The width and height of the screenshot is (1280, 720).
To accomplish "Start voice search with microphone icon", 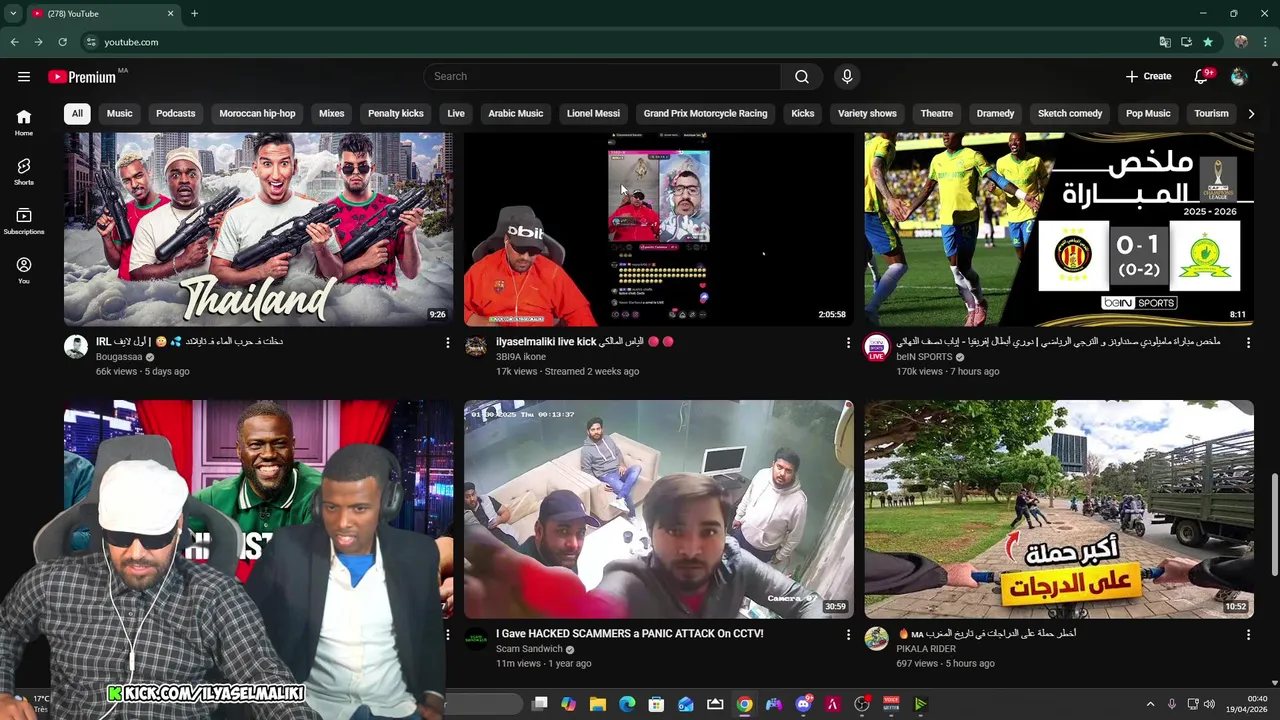I will tap(847, 76).
